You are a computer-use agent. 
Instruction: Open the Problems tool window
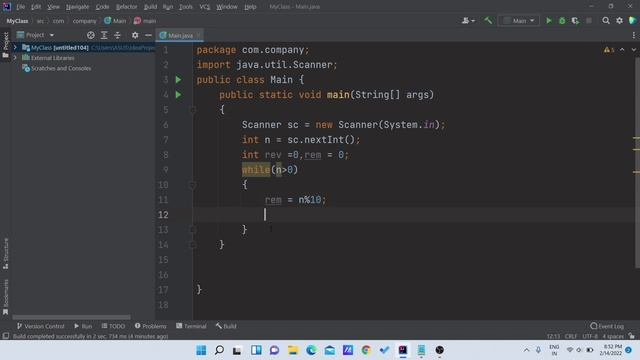point(151,326)
